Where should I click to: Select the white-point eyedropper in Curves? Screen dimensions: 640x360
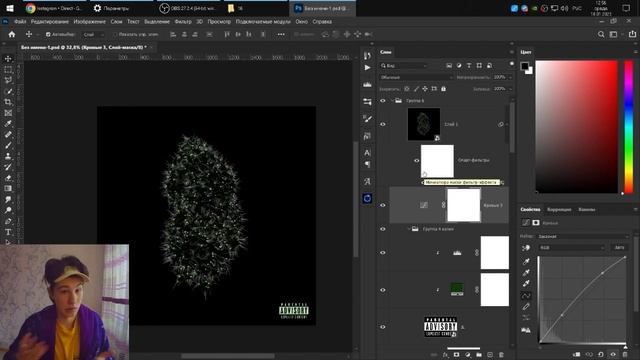tap(526, 283)
